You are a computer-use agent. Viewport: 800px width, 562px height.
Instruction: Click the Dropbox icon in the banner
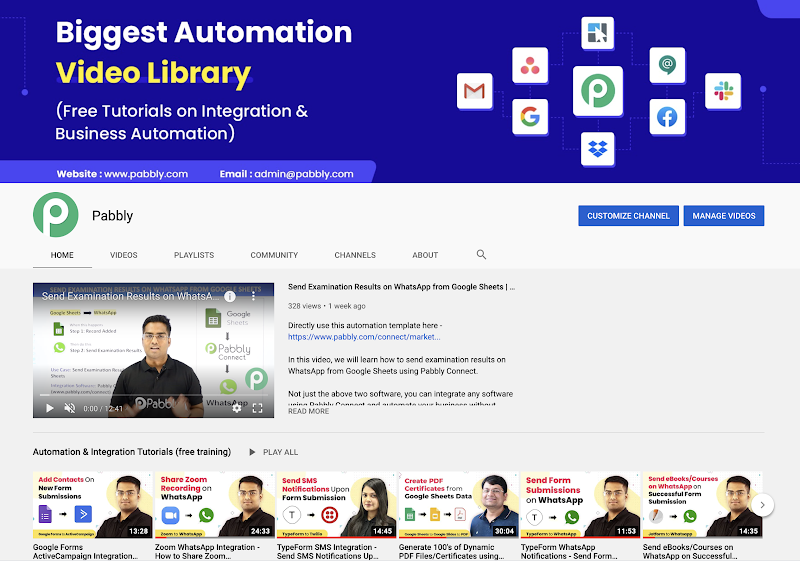[x=597, y=149]
